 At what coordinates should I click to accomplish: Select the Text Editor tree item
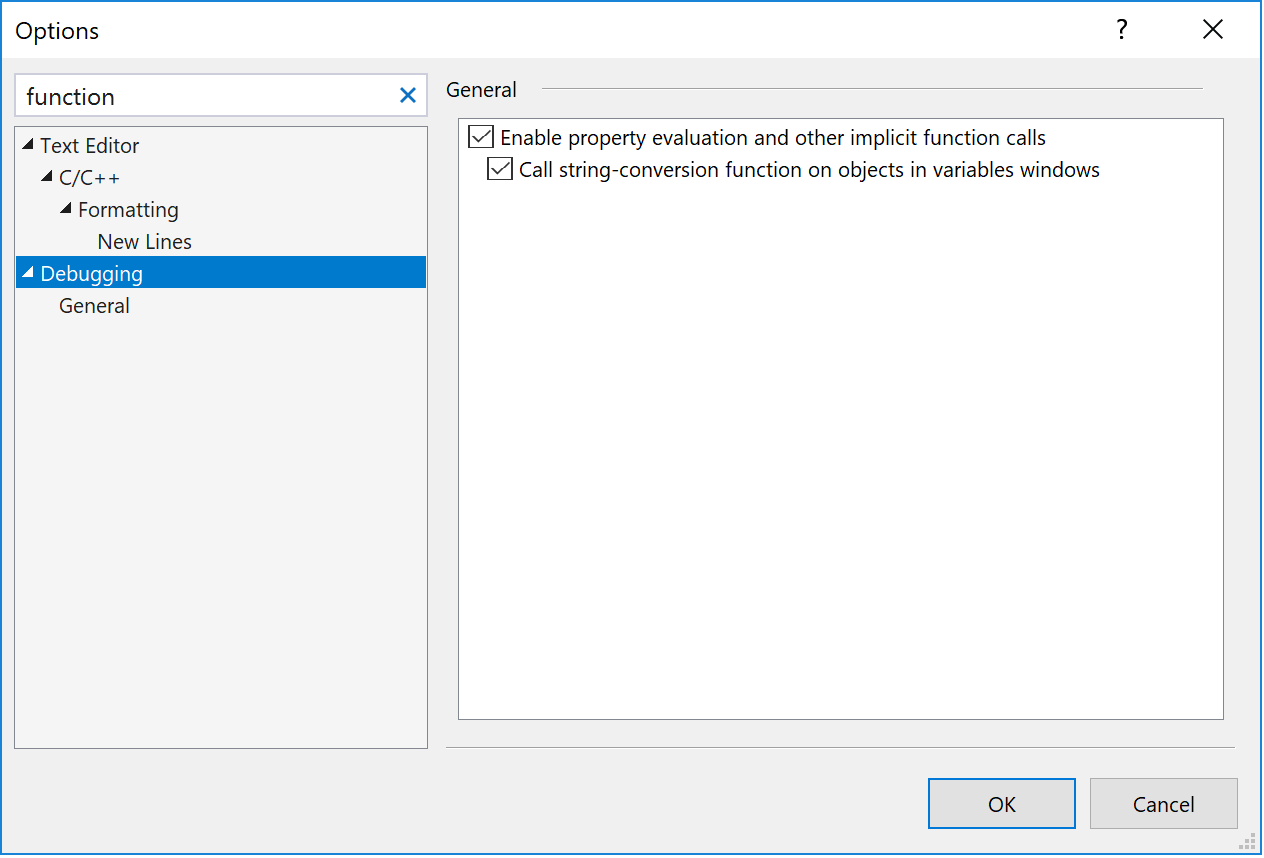coord(88,144)
